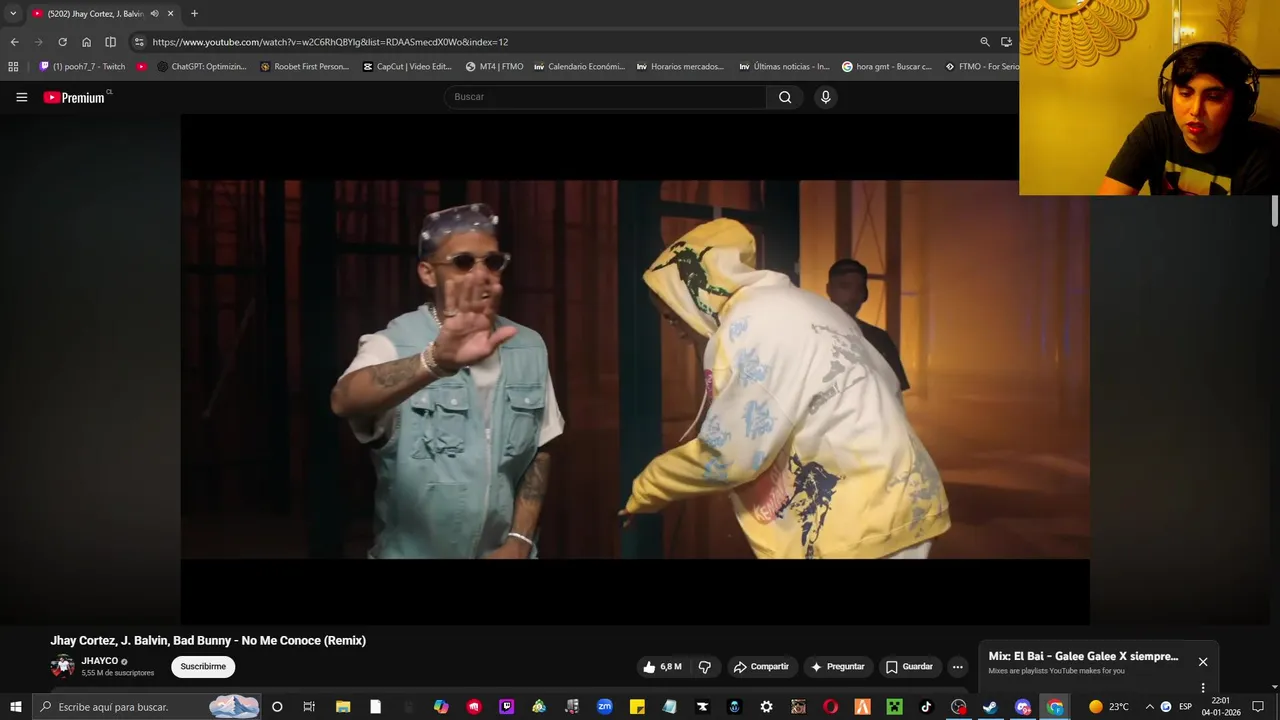Switch to Chrome on taskbar
1280x720 pixels.
[x=1055, y=707]
